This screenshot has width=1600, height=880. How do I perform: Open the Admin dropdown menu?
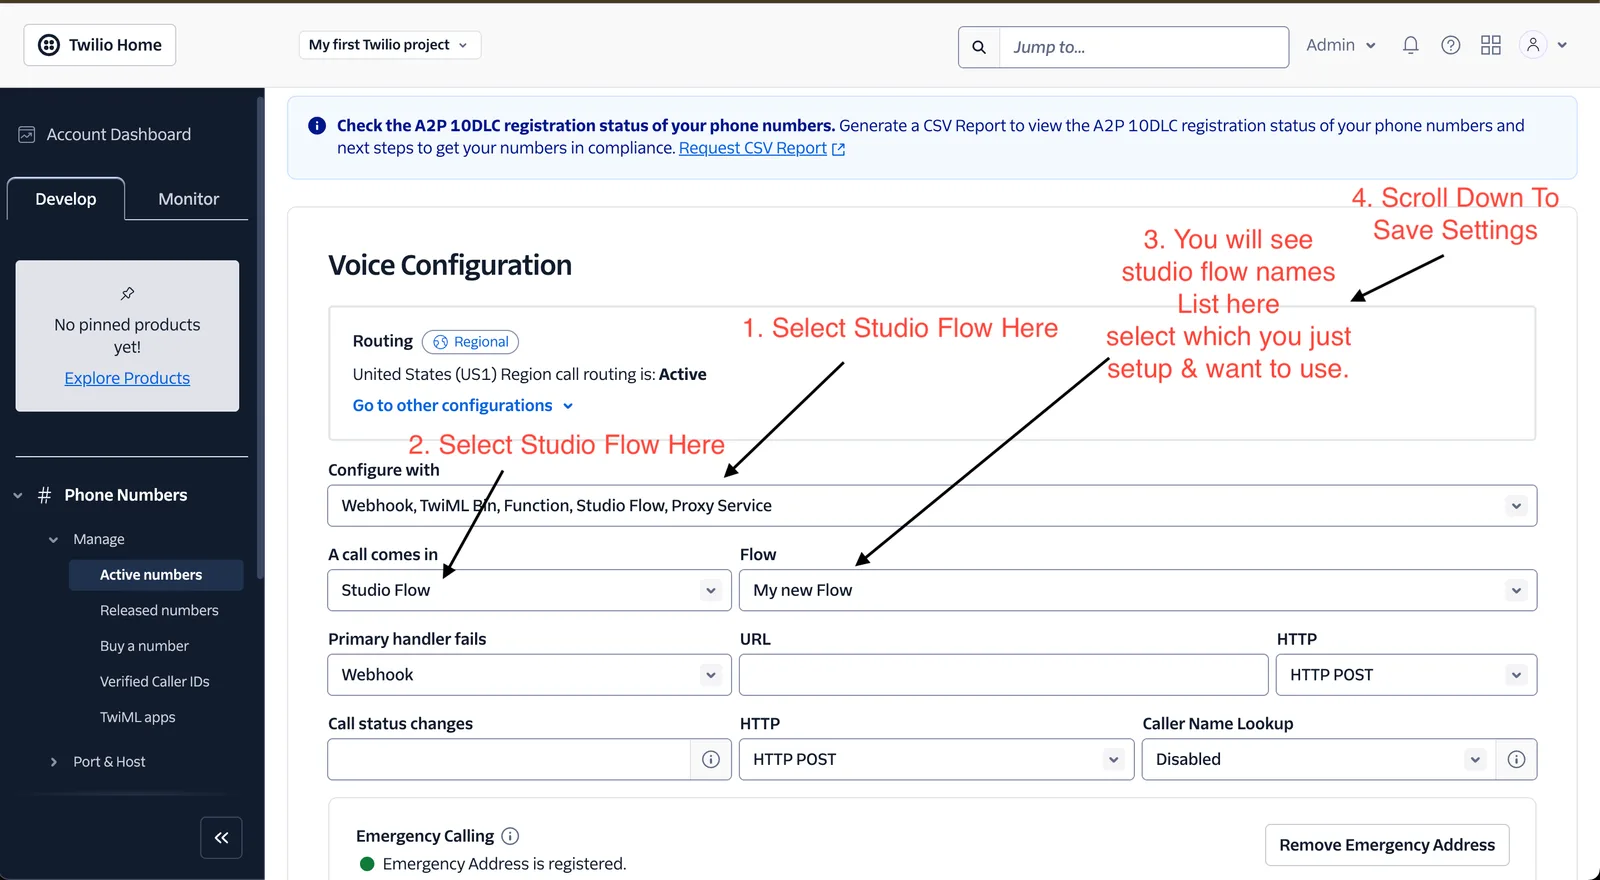click(1341, 45)
